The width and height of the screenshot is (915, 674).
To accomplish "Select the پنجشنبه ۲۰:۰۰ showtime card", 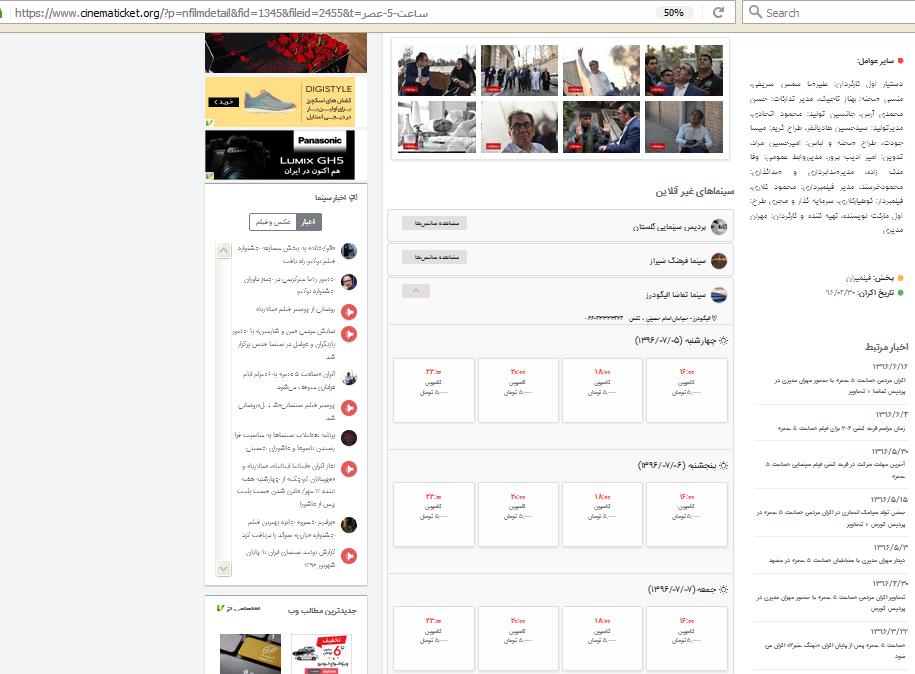I will [518, 515].
